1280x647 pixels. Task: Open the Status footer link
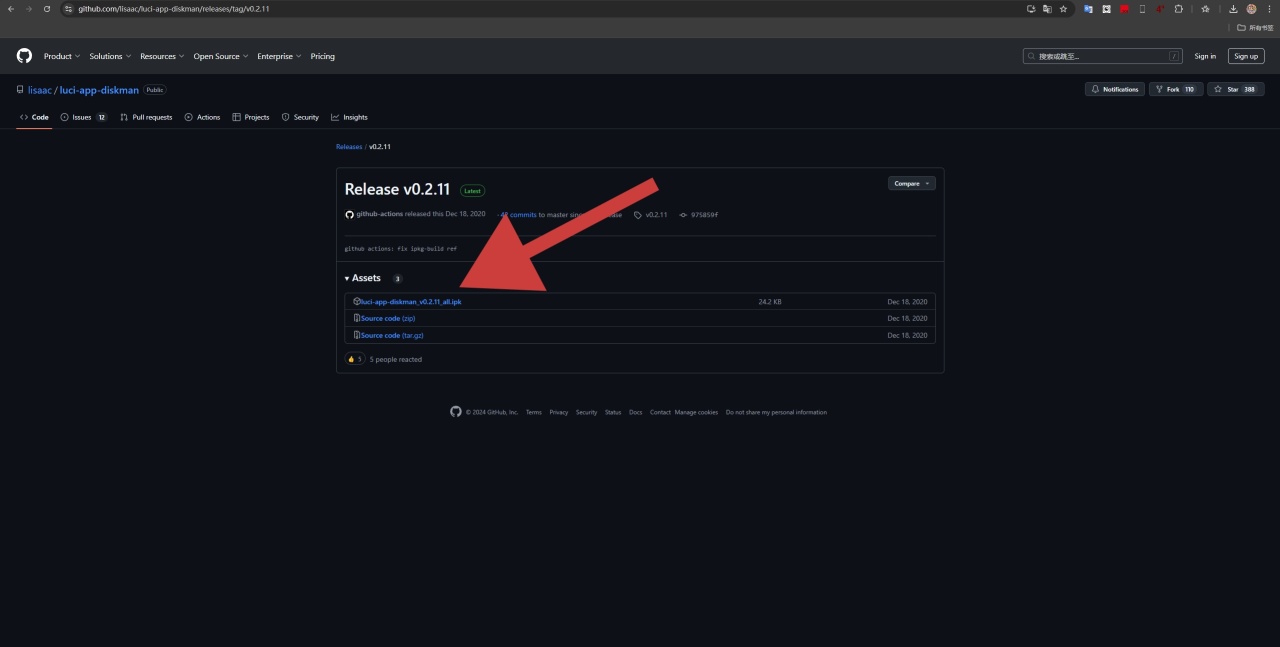613,412
